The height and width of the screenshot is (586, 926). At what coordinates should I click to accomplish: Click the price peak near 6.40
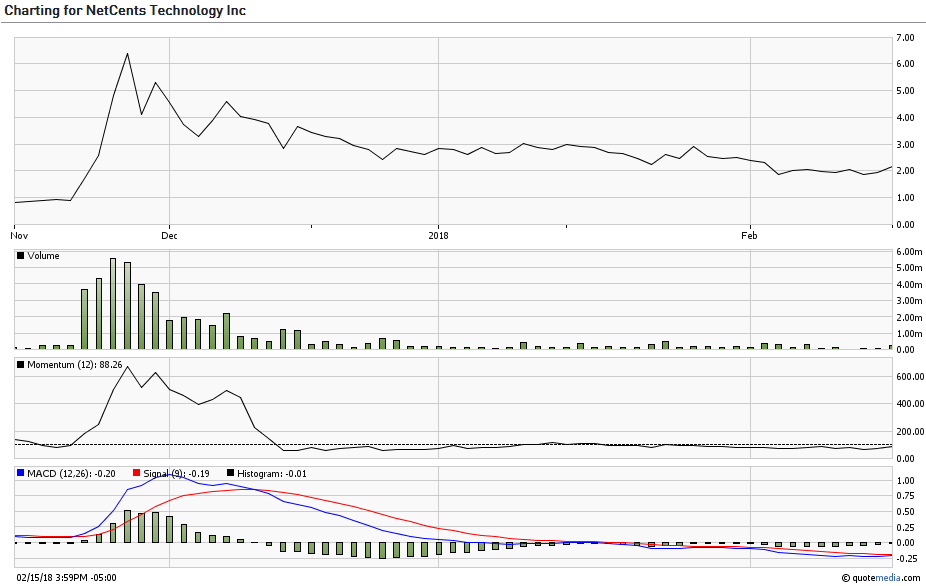127,54
